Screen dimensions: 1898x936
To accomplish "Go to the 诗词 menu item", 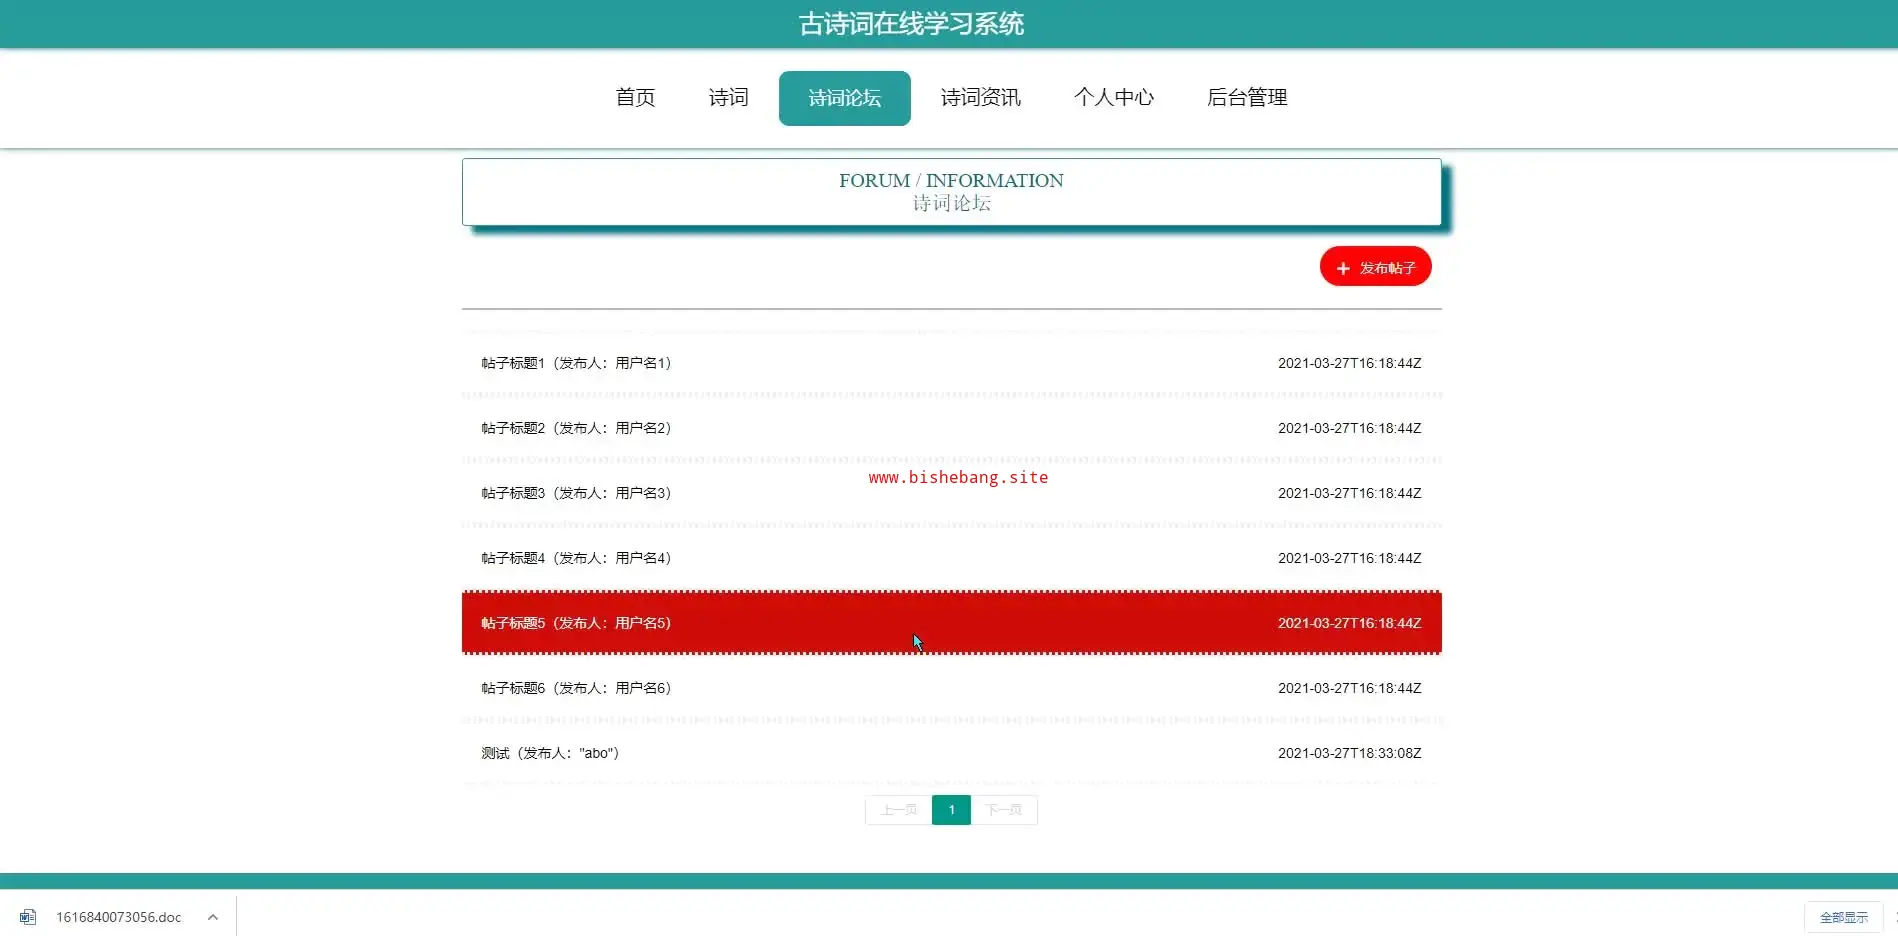I will pyautogui.click(x=728, y=98).
